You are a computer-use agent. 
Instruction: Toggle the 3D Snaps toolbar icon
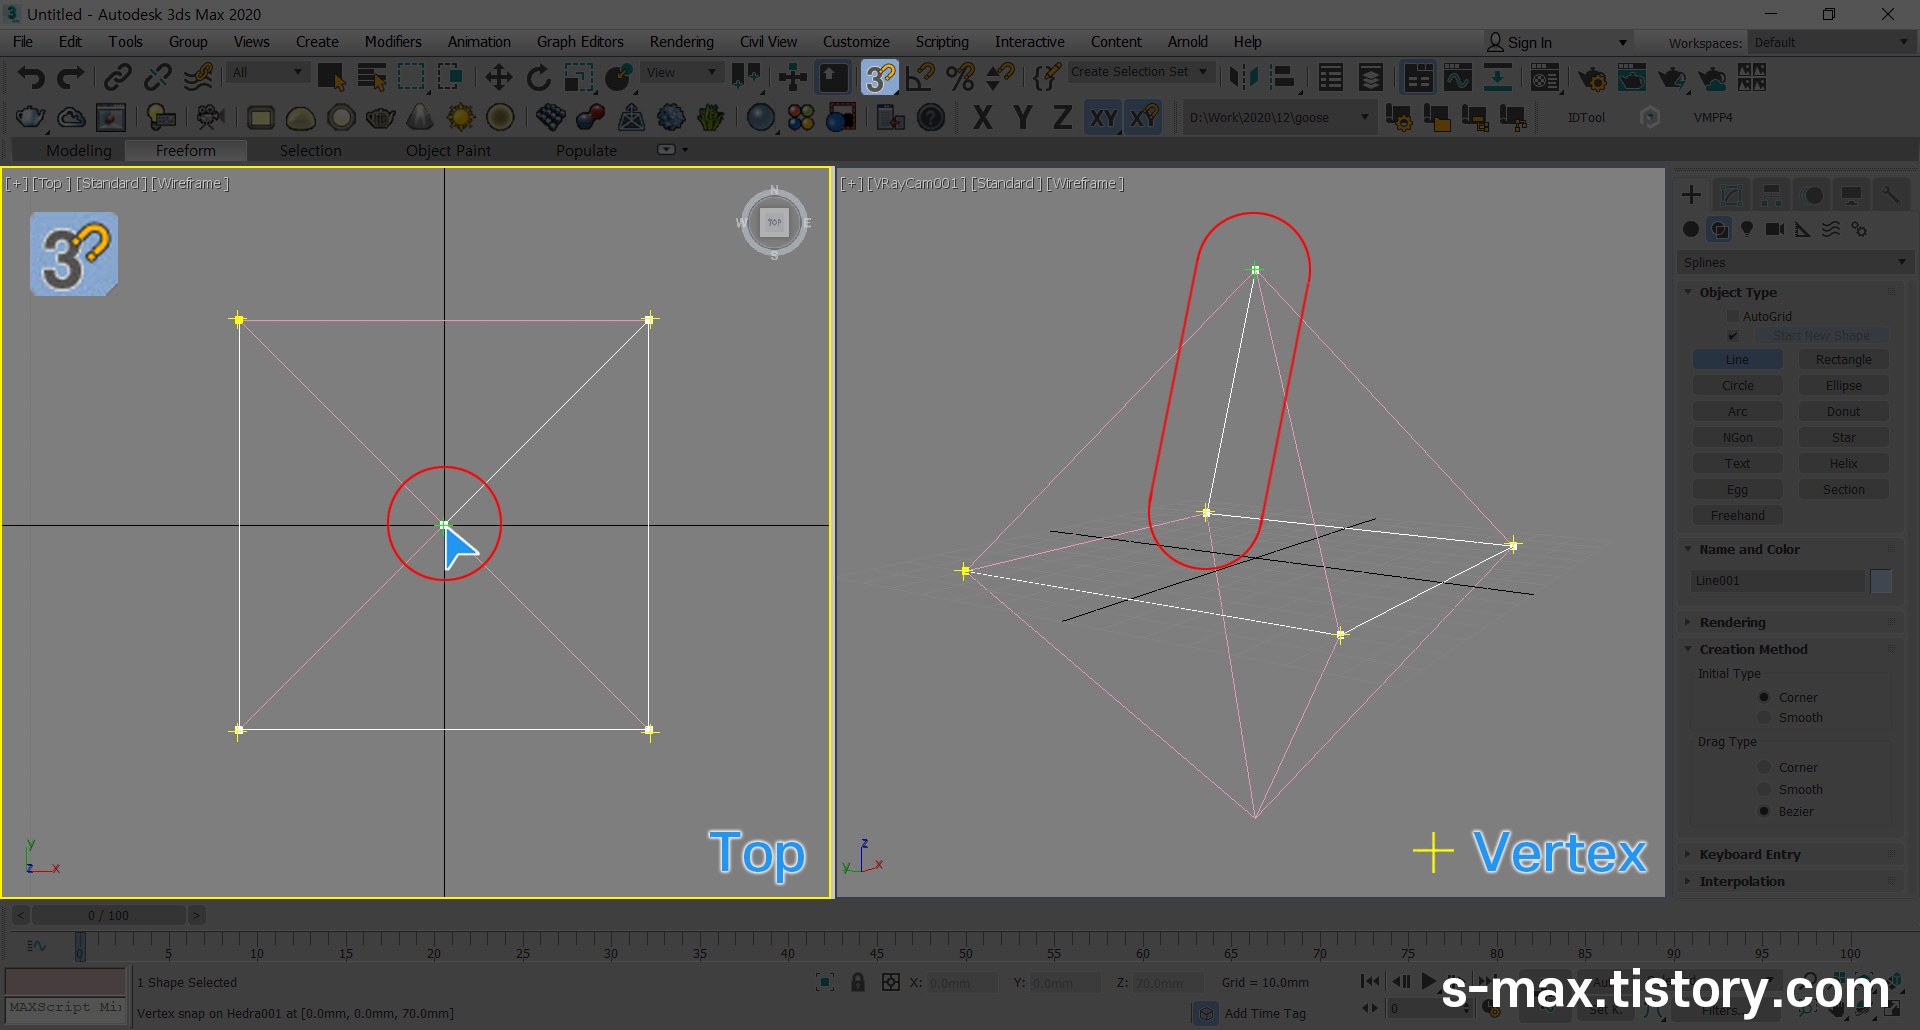pyautogui.click(x=880, y=77)
